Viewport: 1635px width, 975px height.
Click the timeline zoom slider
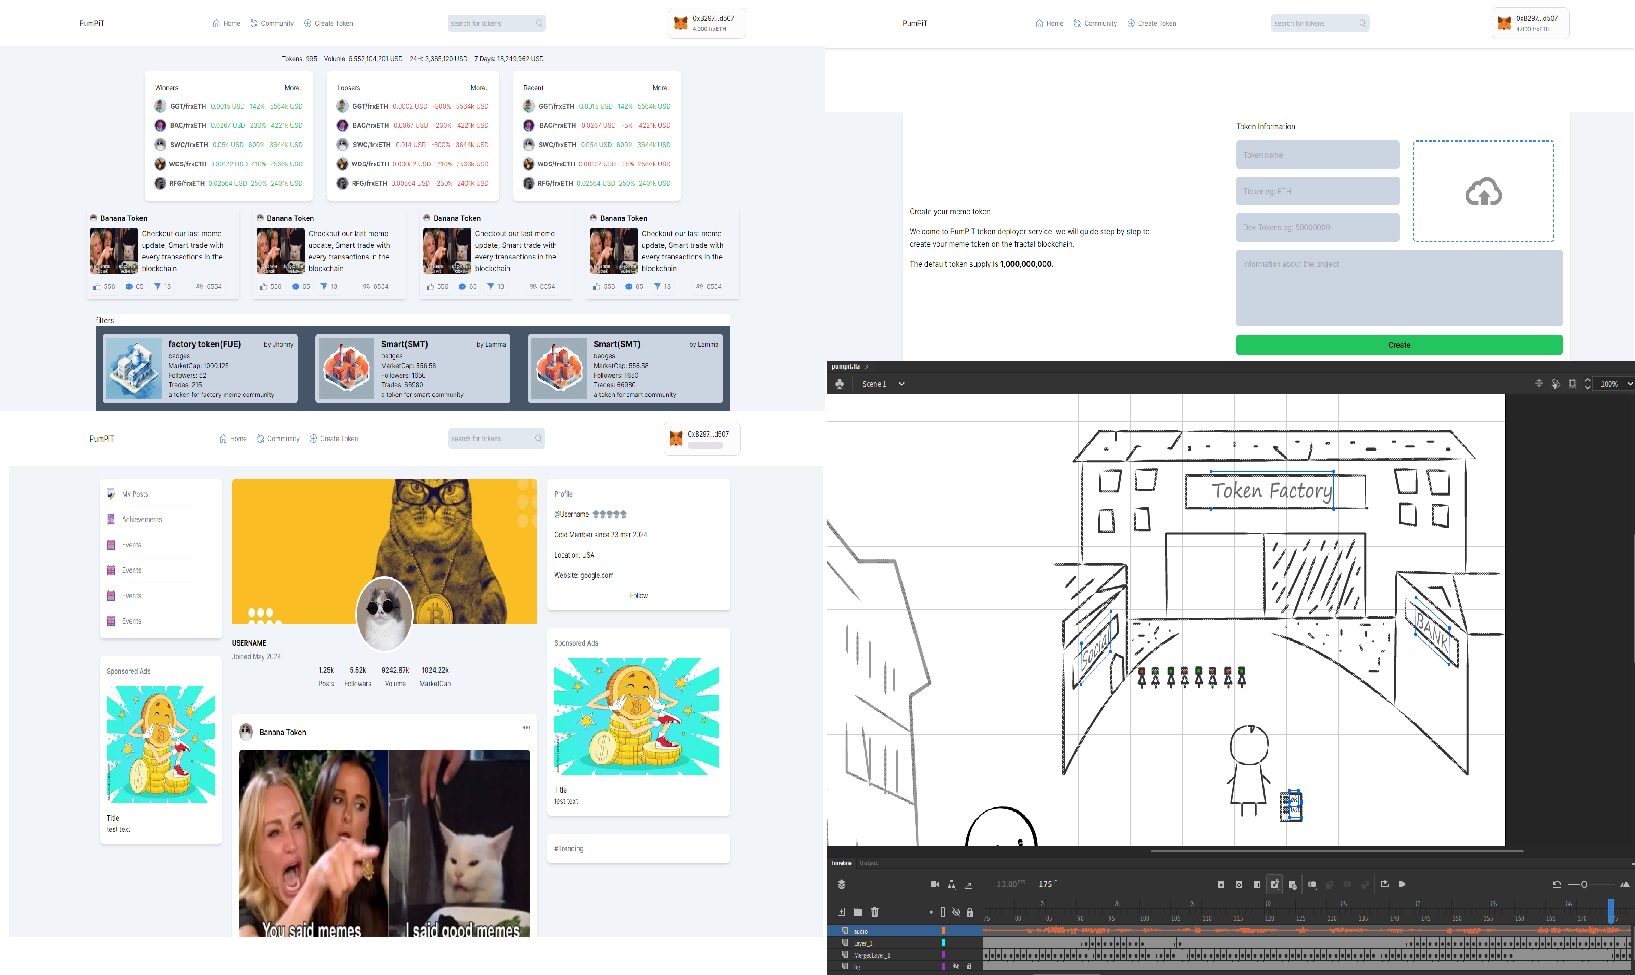tap(1583, 884)
